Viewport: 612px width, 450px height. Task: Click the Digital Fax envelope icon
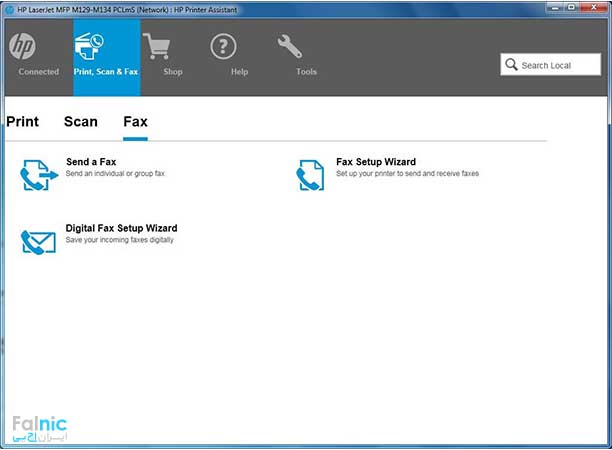pos(40,241)
